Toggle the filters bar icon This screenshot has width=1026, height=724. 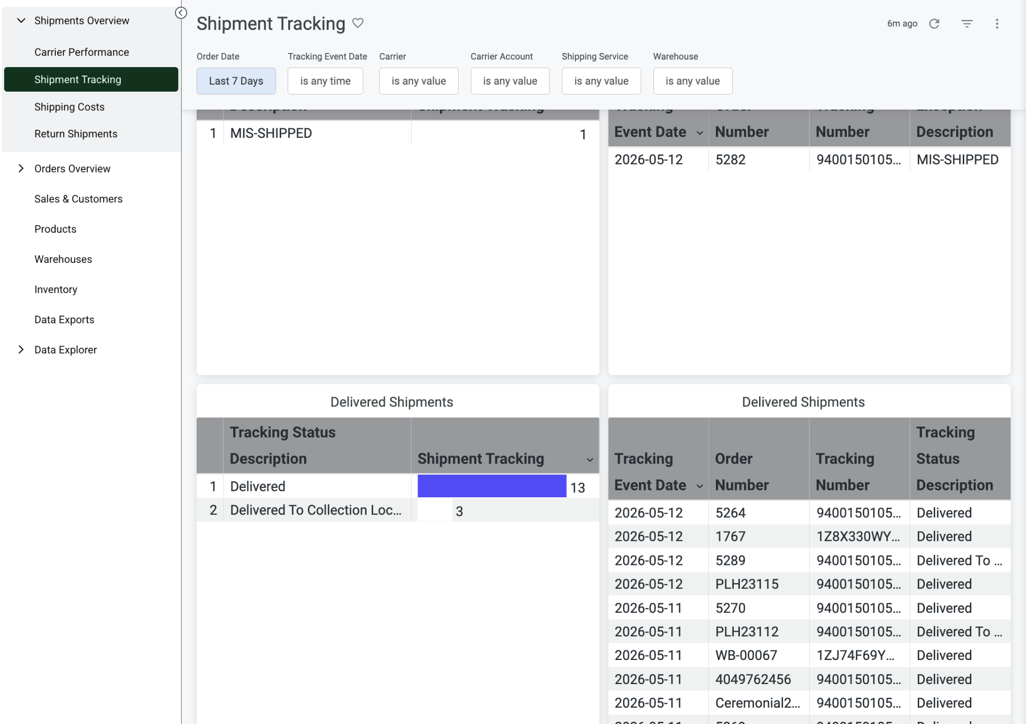966,24
